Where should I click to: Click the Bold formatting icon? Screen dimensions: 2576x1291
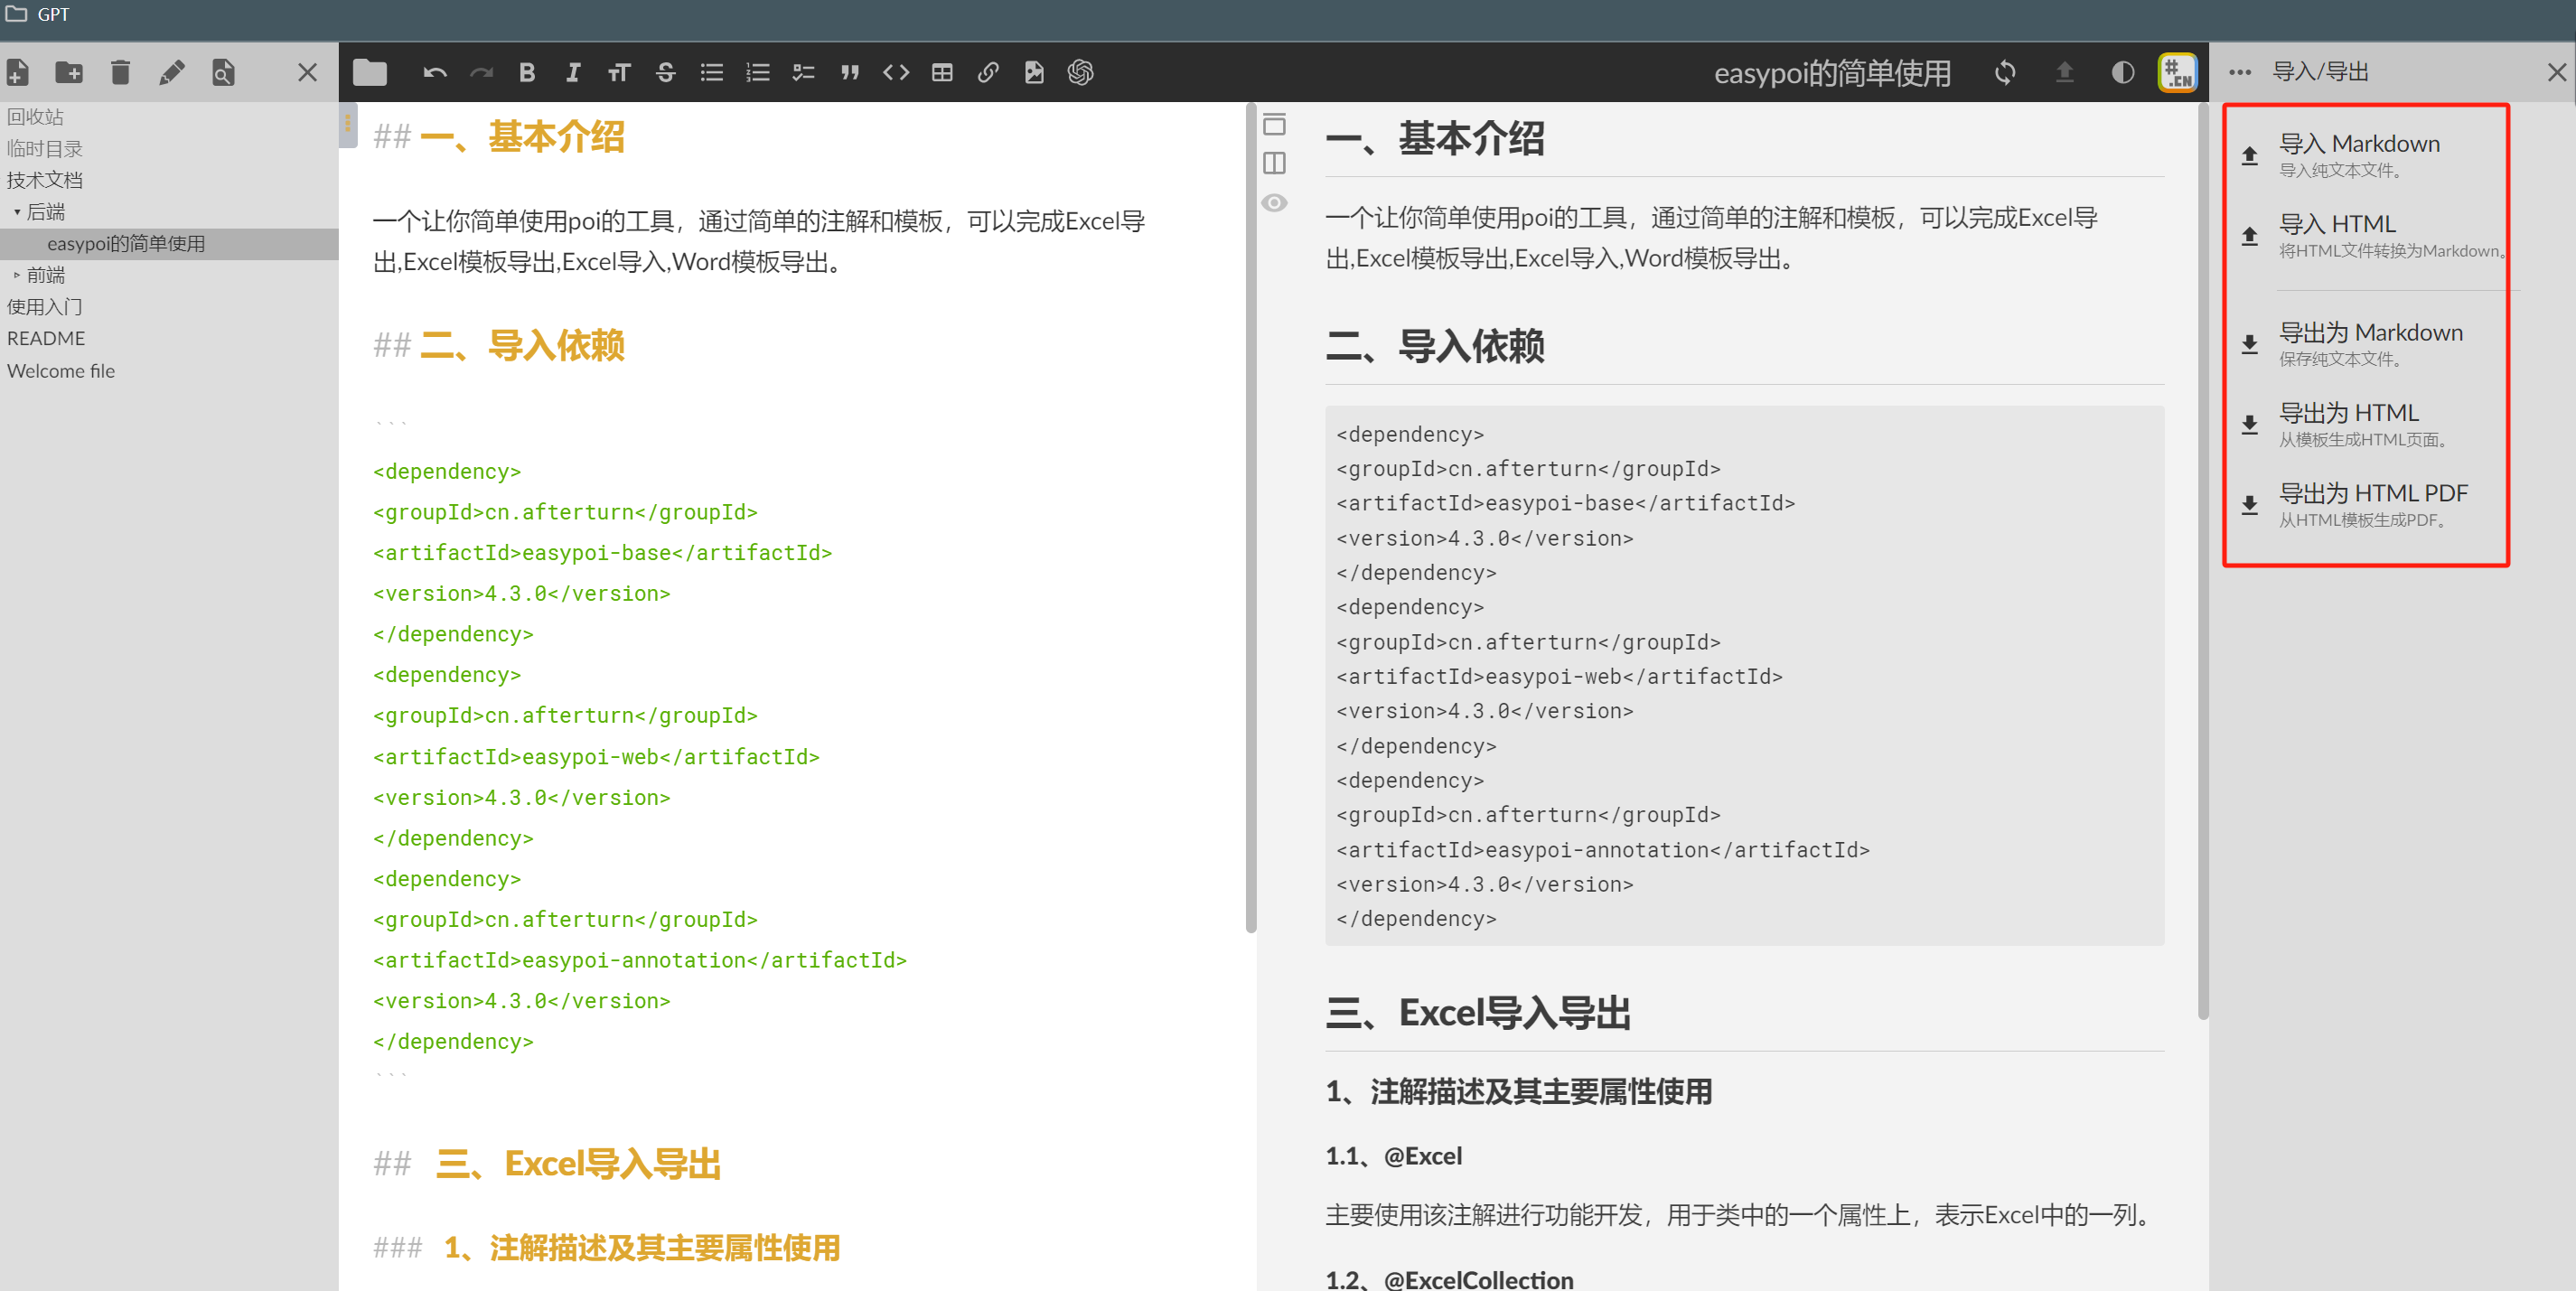527,72
